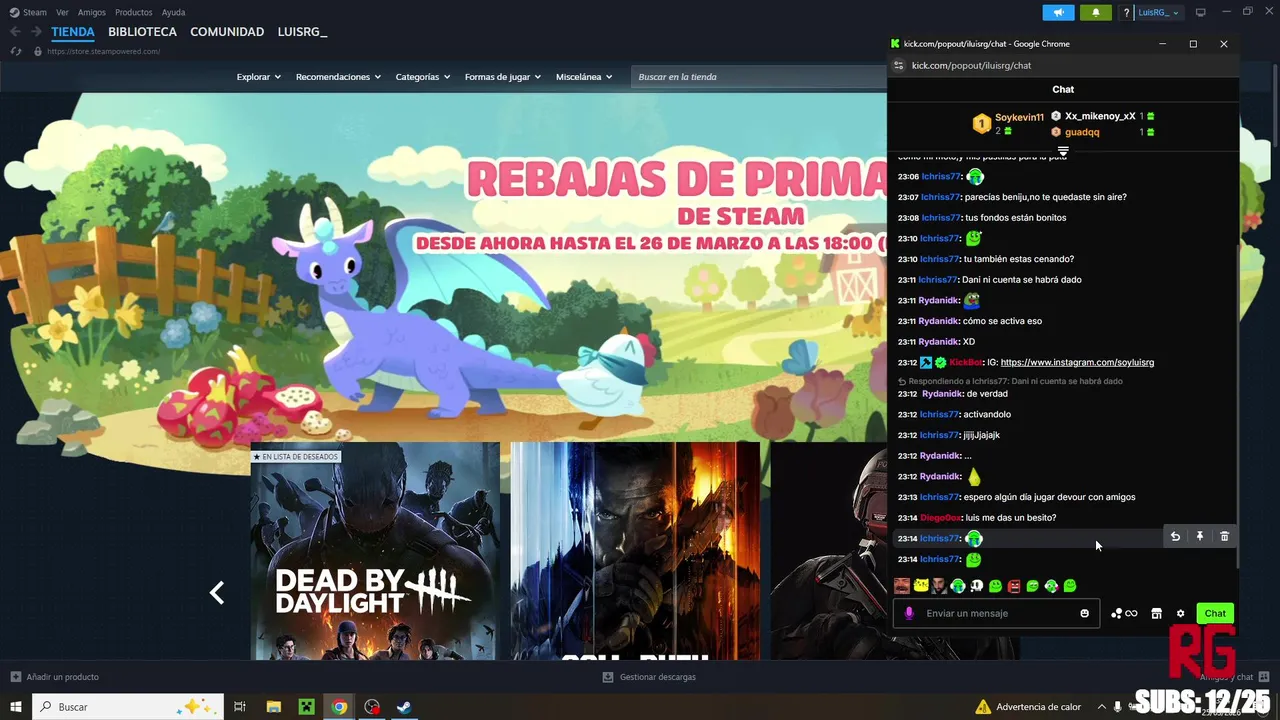Open the Dead by Daylight game card

pyautogui.click(x=375, y=551)
